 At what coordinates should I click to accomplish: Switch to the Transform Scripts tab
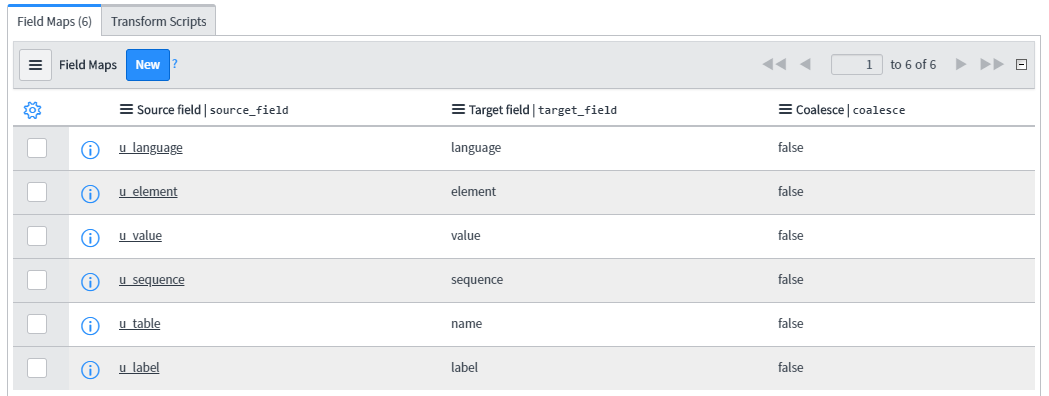pos(159,21)
